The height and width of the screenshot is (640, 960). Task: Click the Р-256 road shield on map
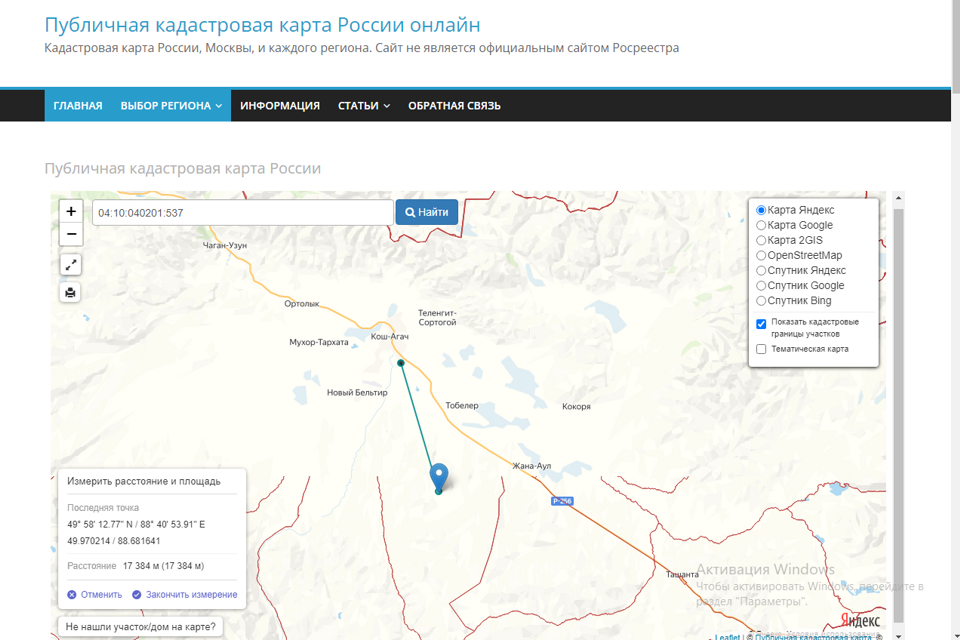(x=562, y=501)
